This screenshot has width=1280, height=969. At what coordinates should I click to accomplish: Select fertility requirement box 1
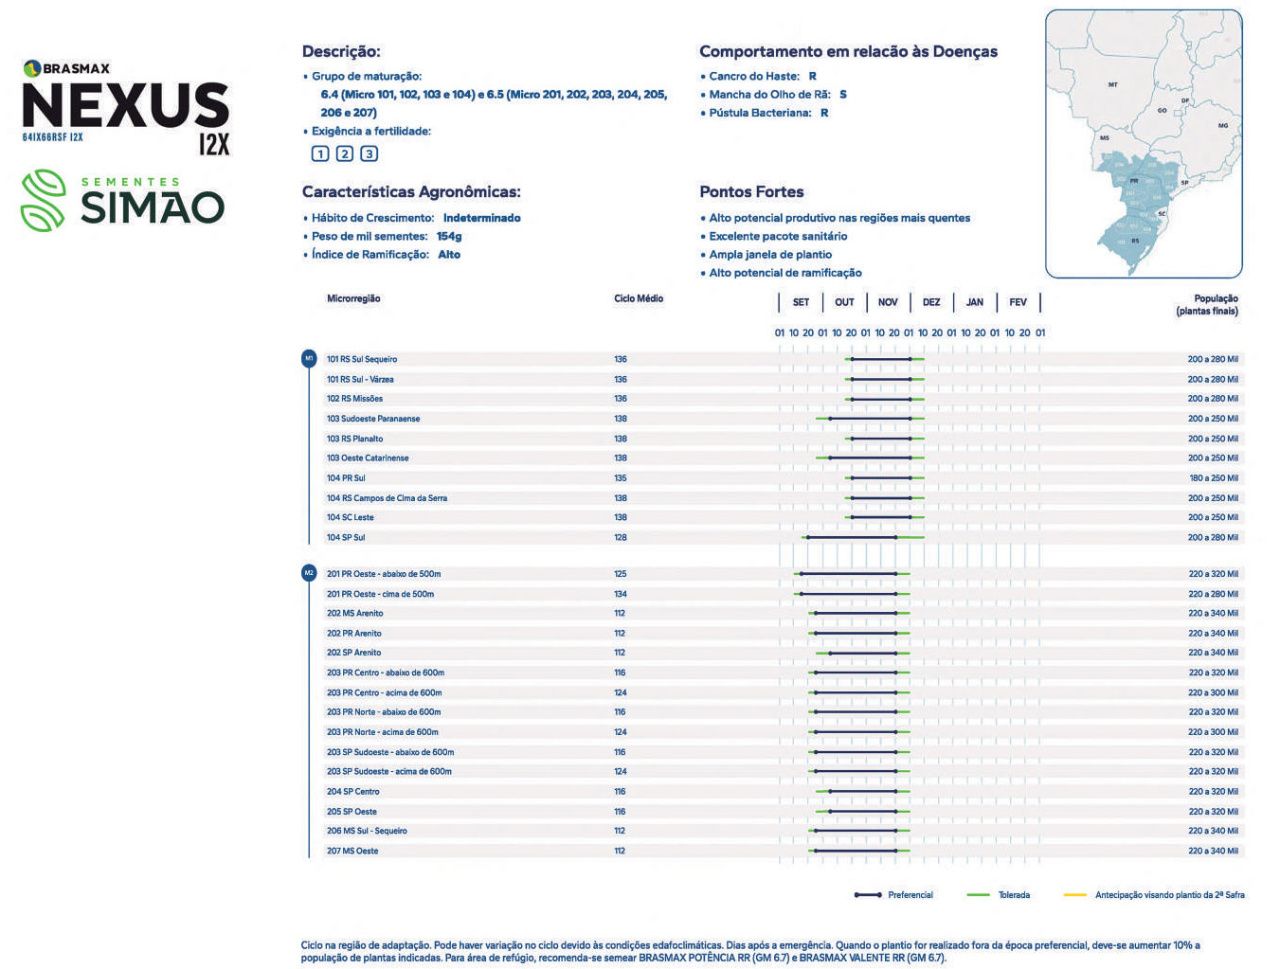point(320,154)
